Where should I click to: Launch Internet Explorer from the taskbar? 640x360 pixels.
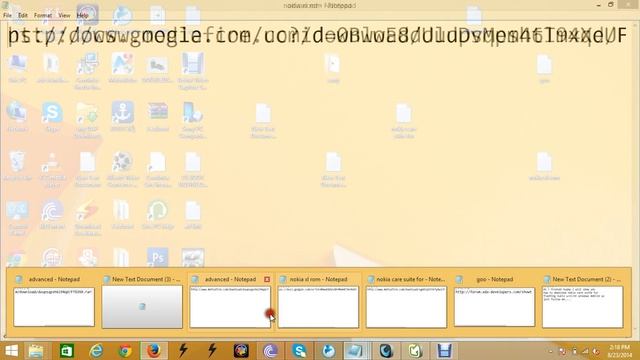96,351
